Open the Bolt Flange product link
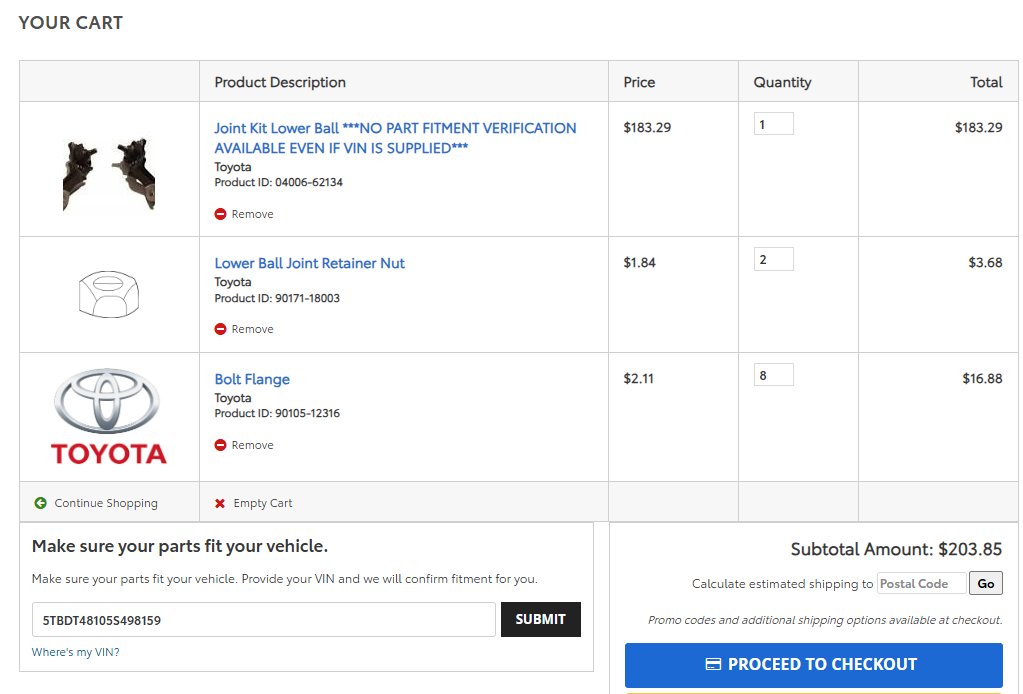The image size is (1023, 694). (x=252, y=379)
